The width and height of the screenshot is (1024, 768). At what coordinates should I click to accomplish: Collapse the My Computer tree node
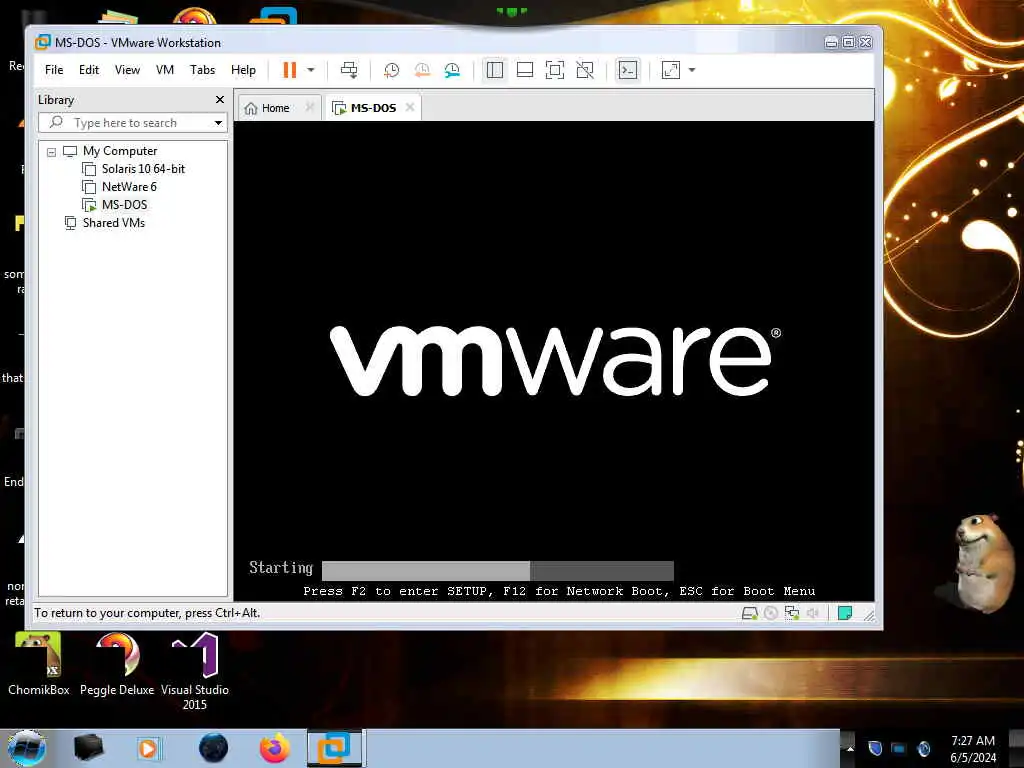(x=52, y=152)
